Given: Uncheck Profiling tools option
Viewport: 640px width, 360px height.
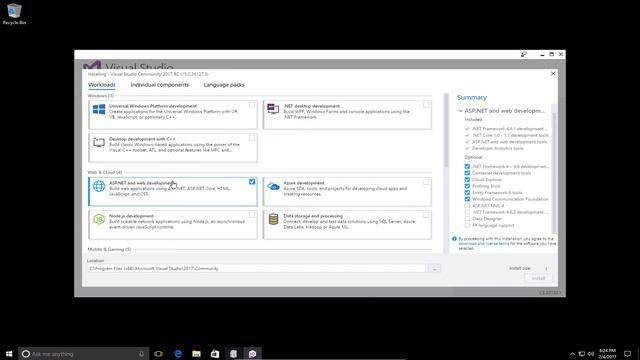Looking at the screenshot, I should coord(467,186).
